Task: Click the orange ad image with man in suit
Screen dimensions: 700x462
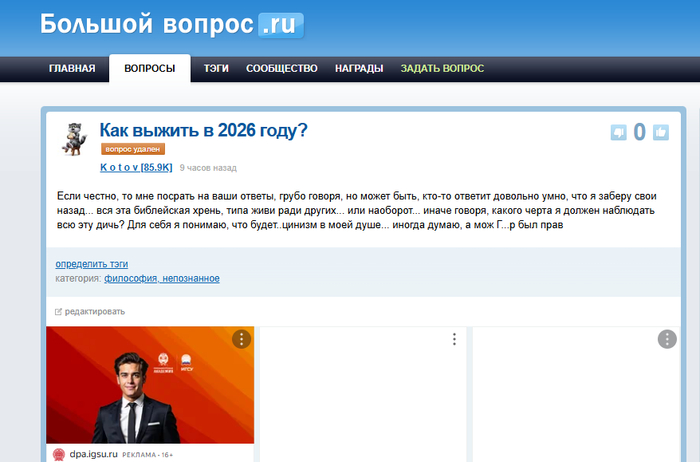Action: (150, 385)
